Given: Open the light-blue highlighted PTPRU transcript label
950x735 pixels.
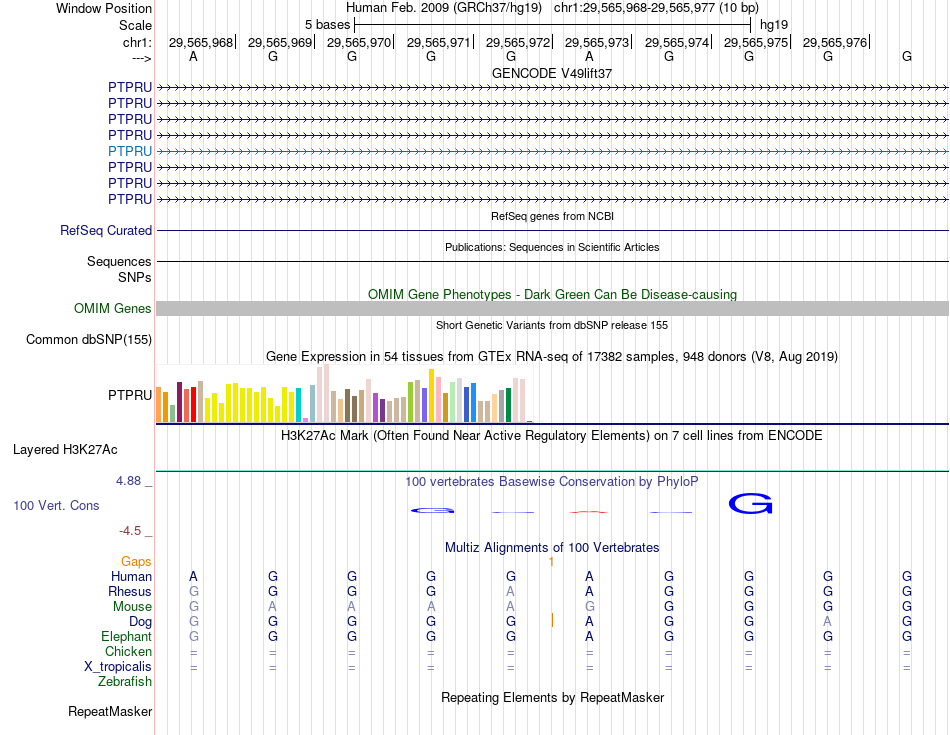Looking at the screenshot, I should point(130,151).
